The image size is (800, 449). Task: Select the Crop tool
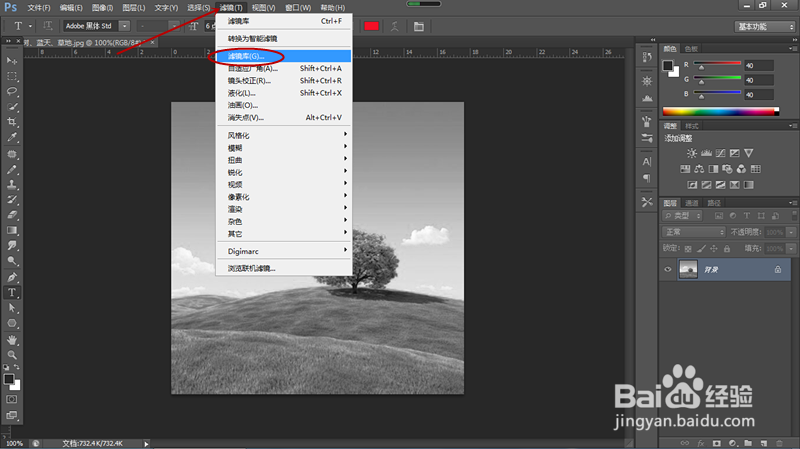pyautogui.click(x=12, y=122)
